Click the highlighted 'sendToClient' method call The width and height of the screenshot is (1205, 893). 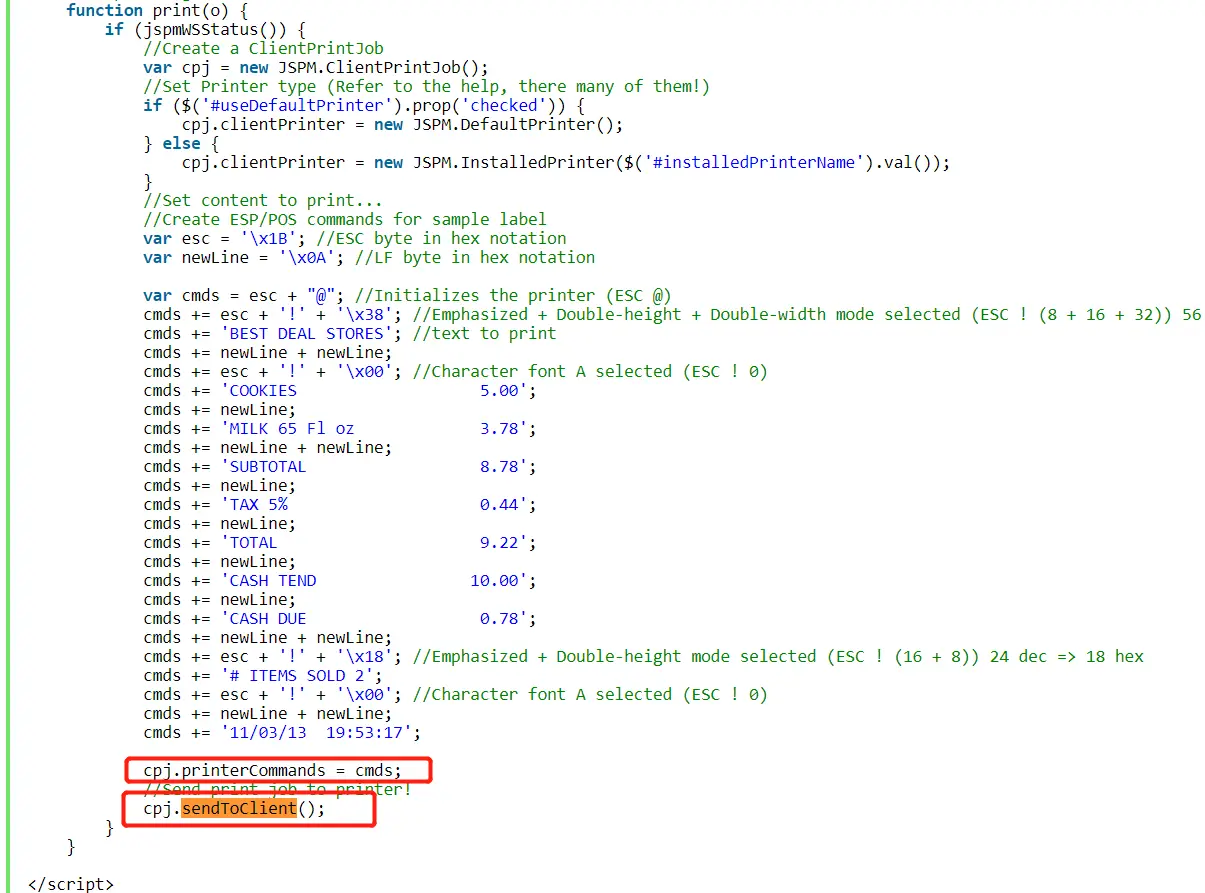[239, 808]
